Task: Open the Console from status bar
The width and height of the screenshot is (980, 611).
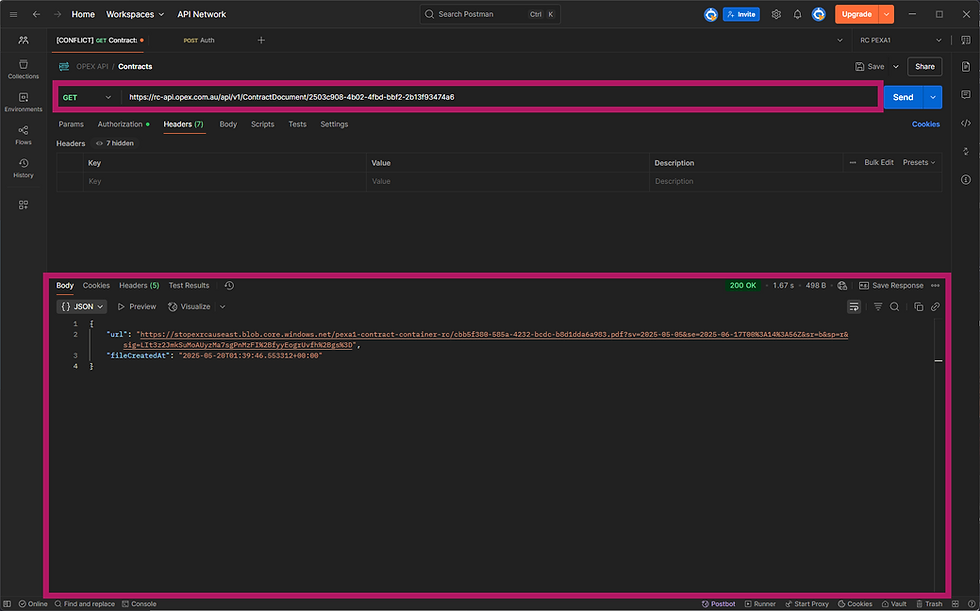Action: (x=139, y=604)
